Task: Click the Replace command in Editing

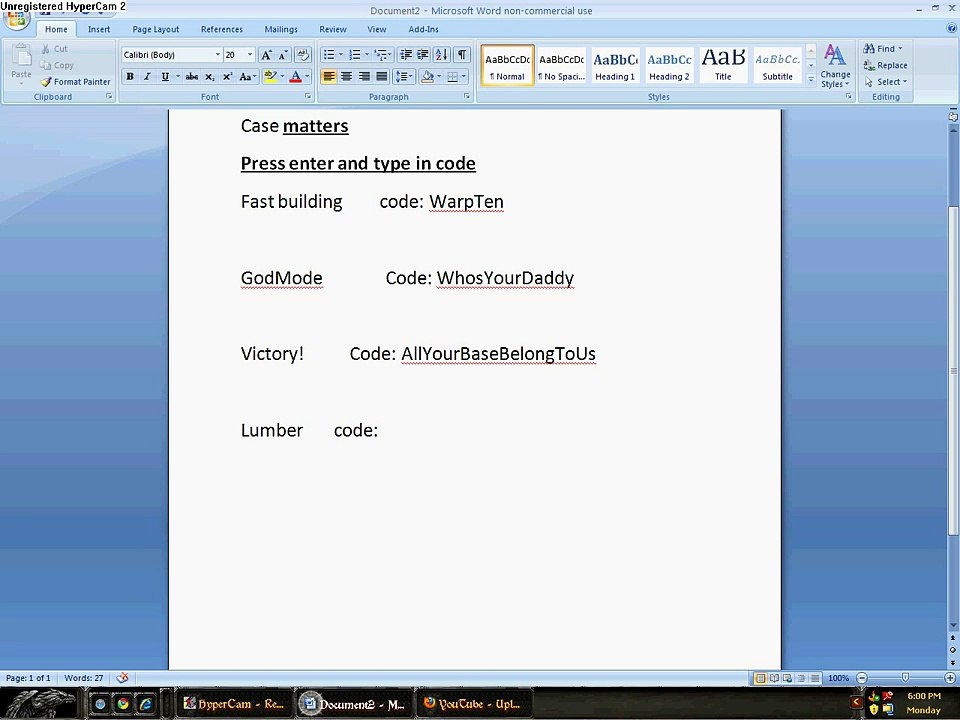Action: (x=885, y=65)
